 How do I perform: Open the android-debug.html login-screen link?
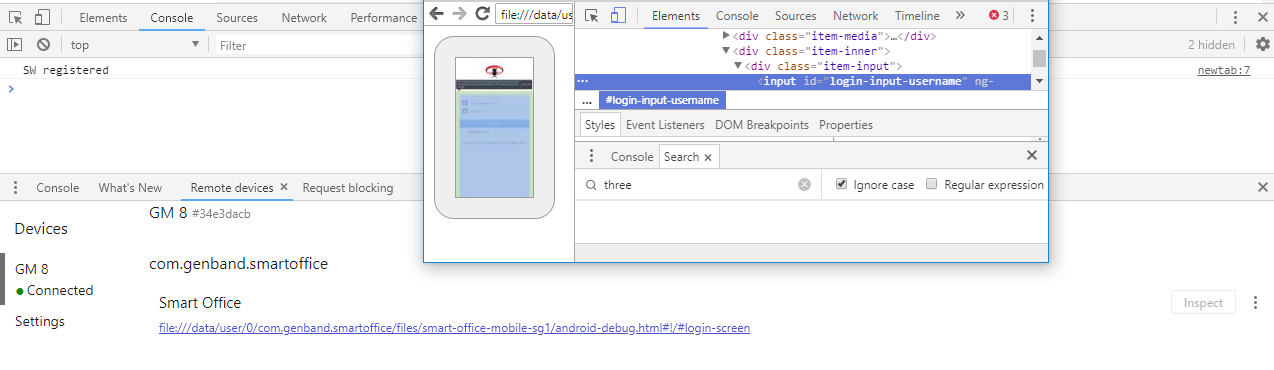click(454, 328)
